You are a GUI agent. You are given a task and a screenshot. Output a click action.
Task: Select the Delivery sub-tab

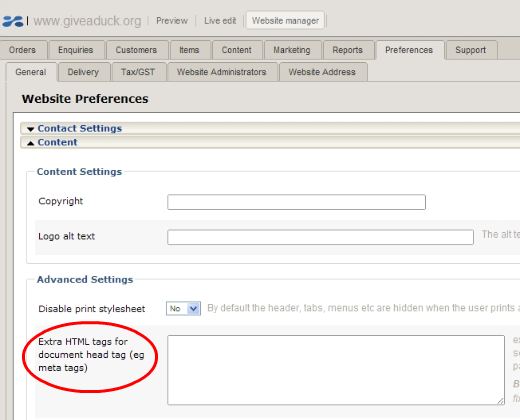click(x=83, y=72)
